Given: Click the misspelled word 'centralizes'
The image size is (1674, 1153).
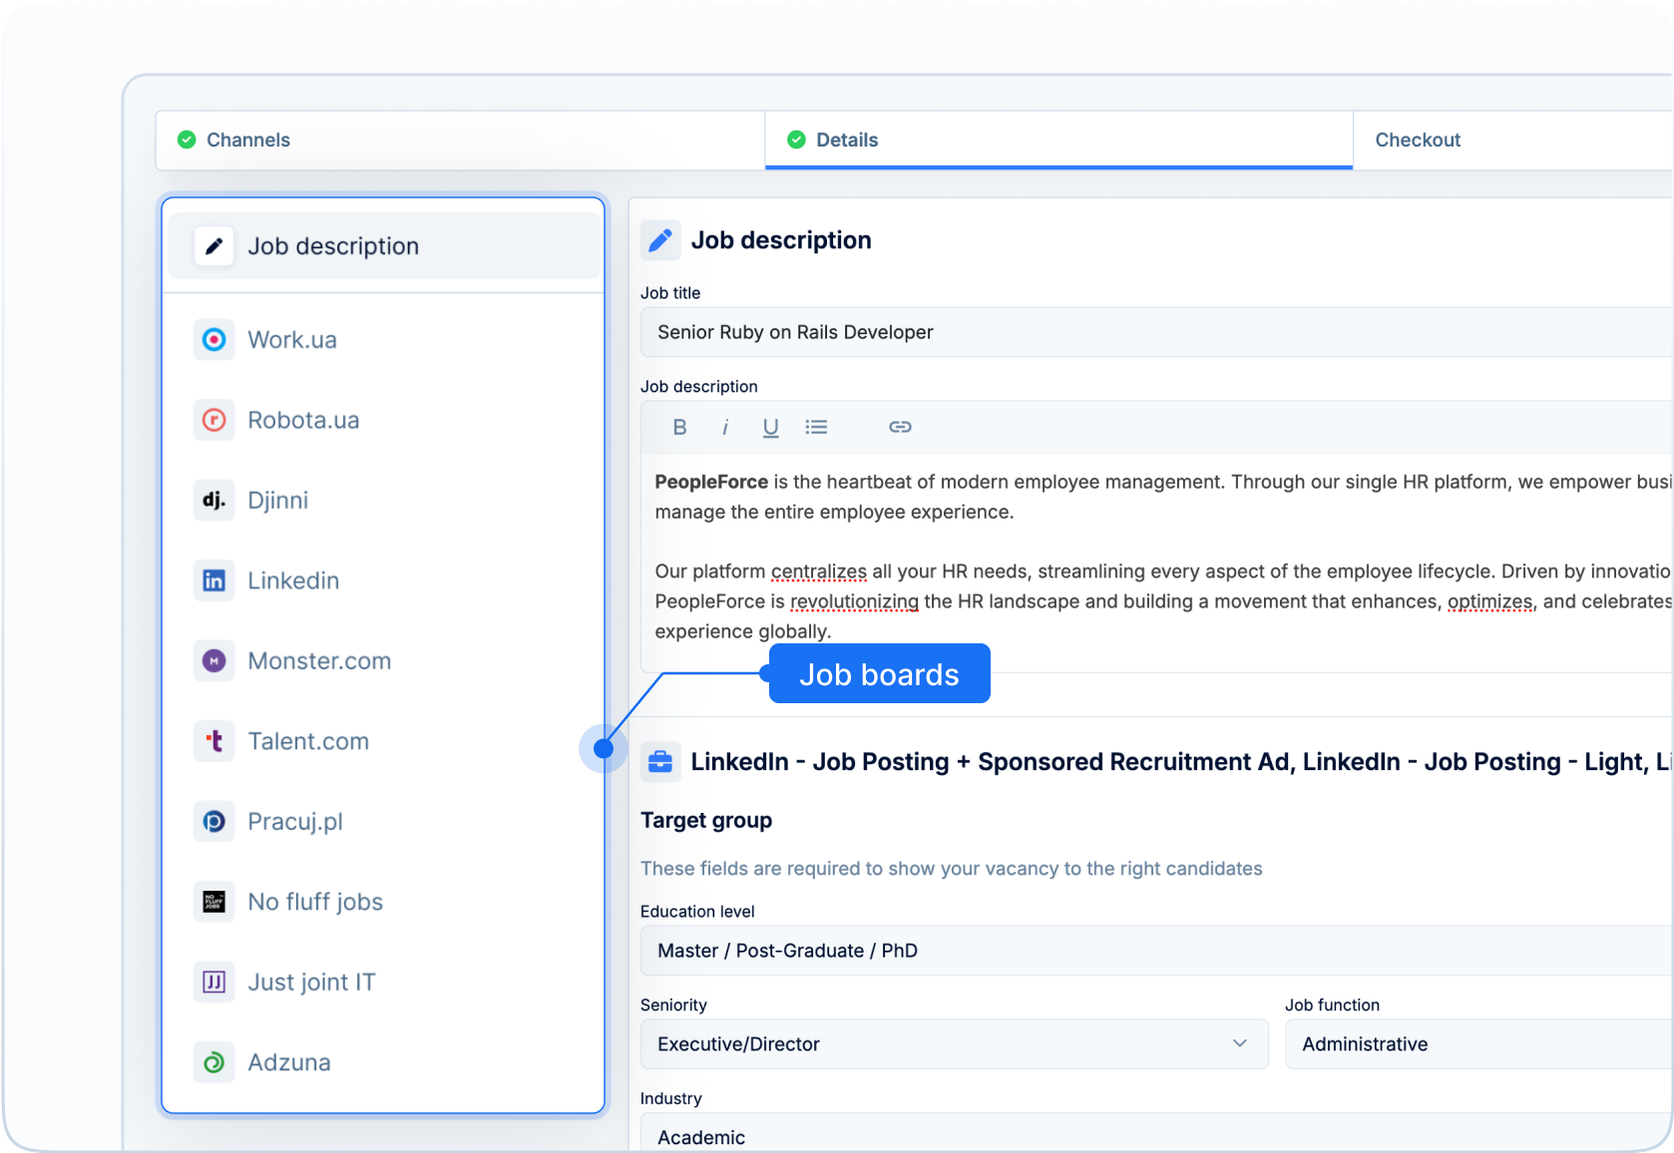Looking at the screenshot, I should (818, 572).
